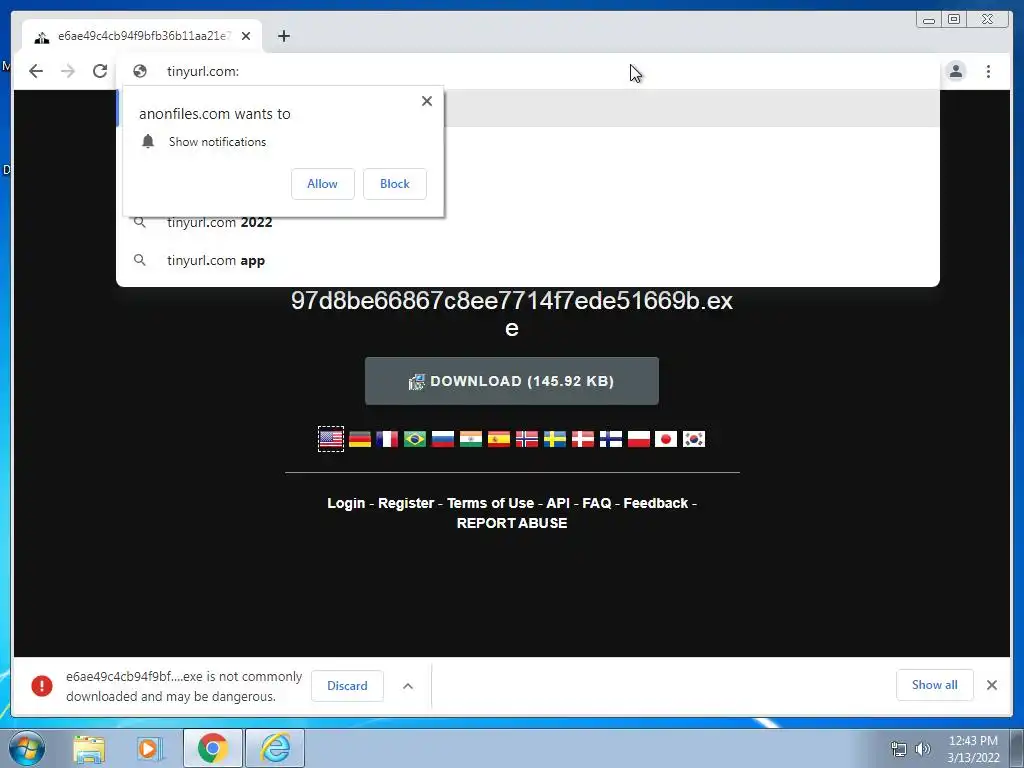The height and width of the screenshot is (768, 1024).
Task: Reload the current page
Action: pyautogui.click(x=100, y=71)
